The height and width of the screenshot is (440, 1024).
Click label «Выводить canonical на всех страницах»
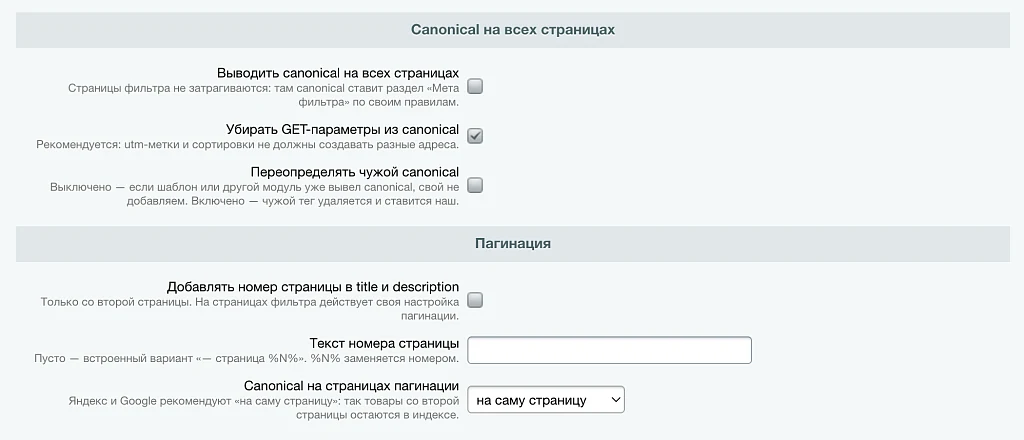(338, 72)
